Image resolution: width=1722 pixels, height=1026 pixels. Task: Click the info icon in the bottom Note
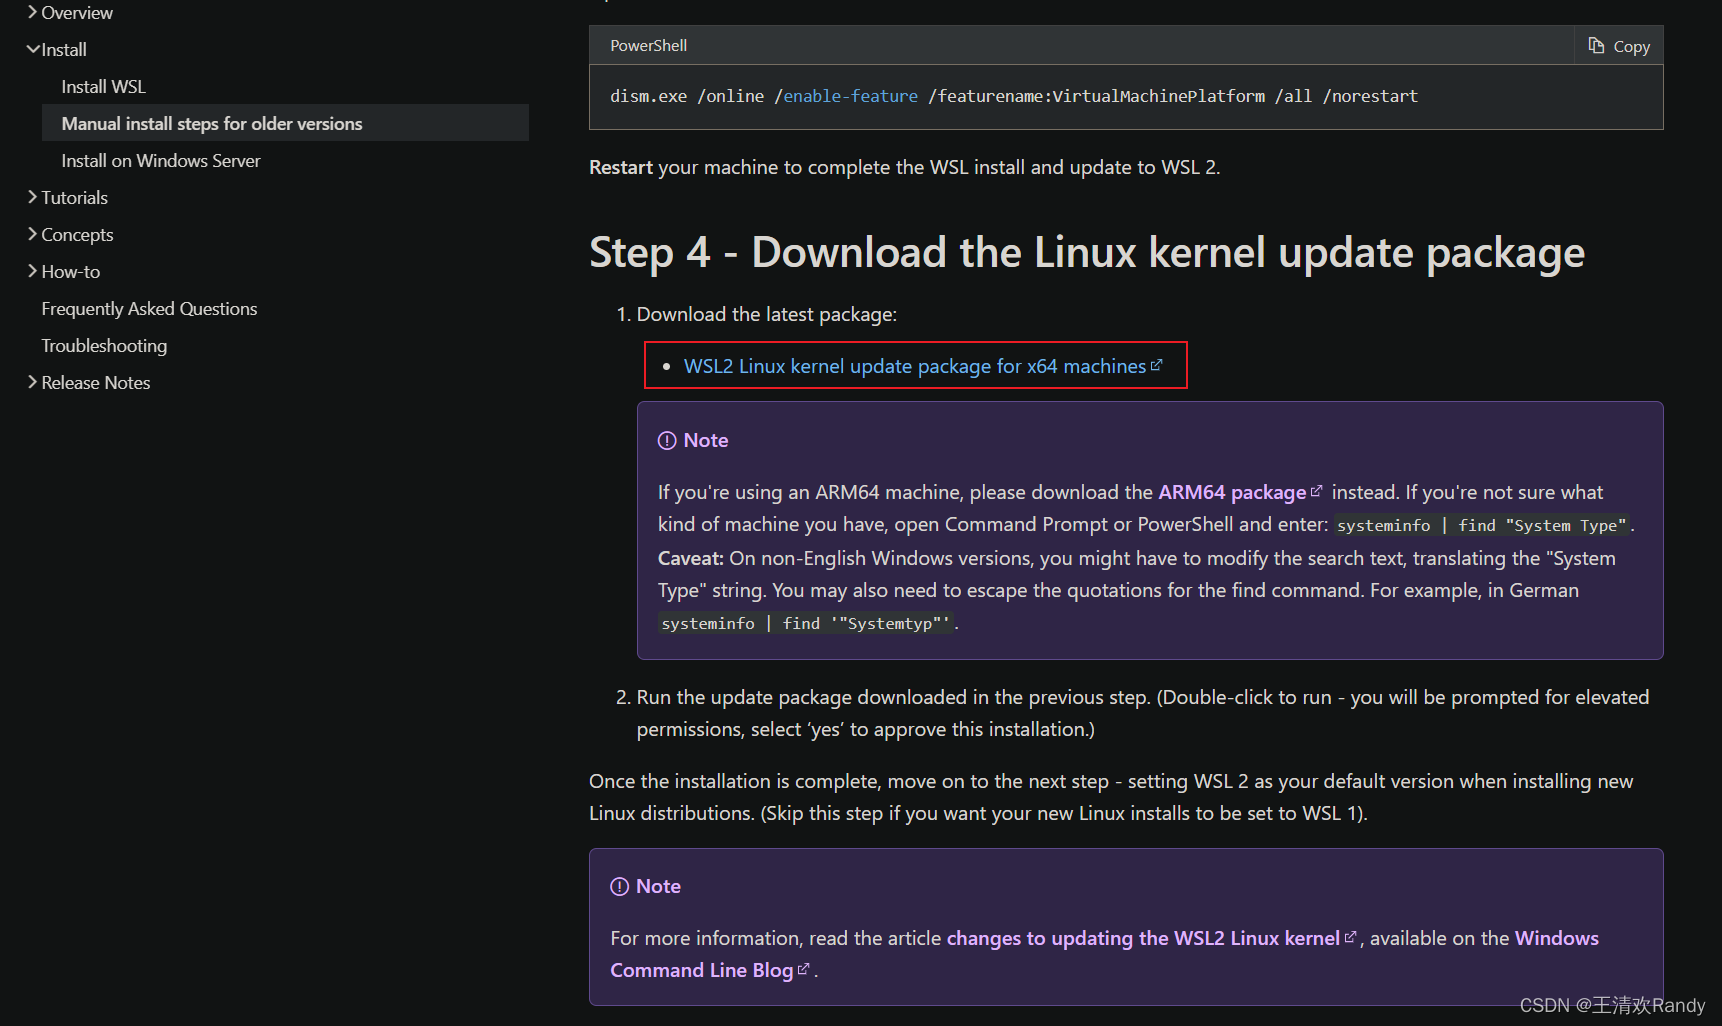click(619, 887)
